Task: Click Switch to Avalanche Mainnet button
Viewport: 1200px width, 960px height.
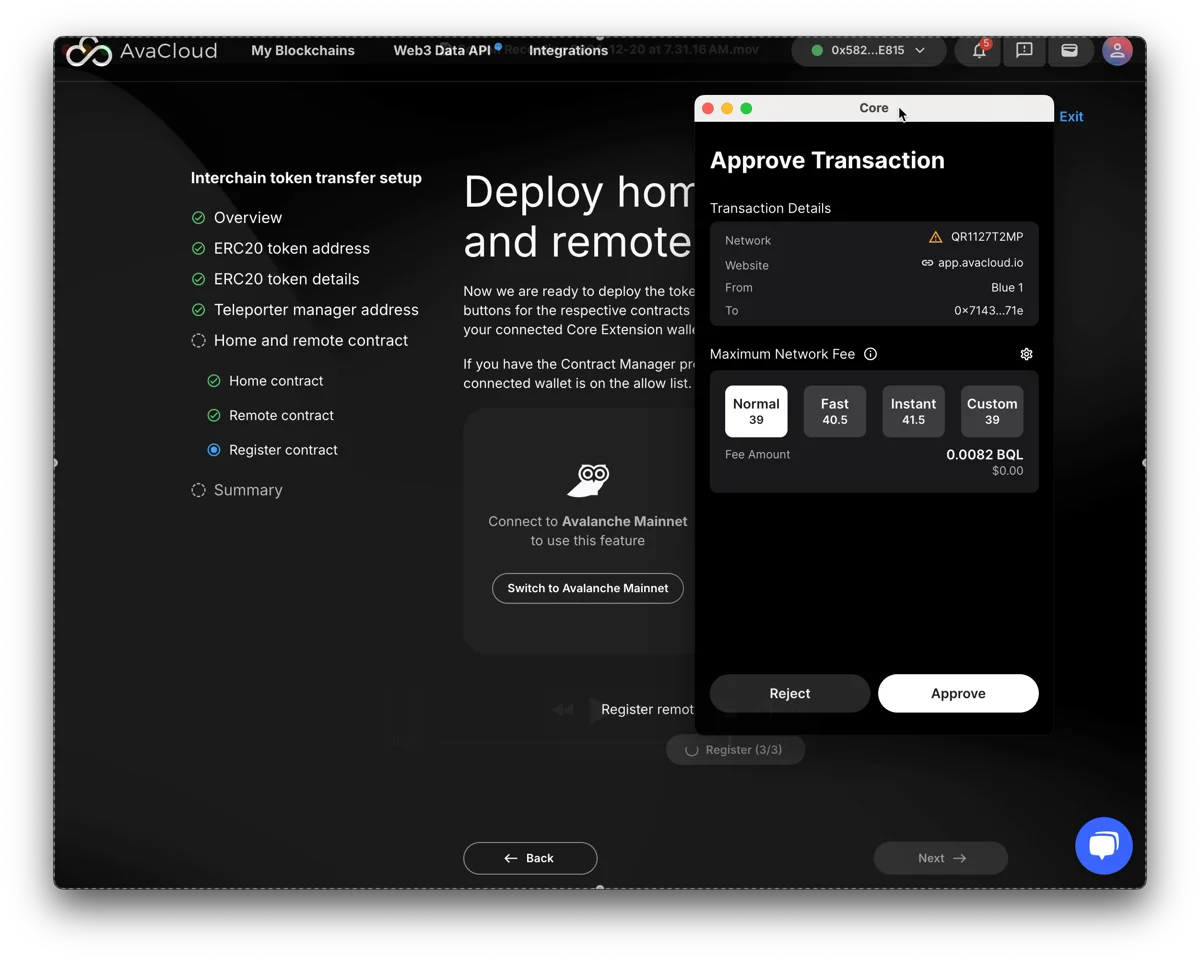Action: pyautogui.click(x=588, y=588)
